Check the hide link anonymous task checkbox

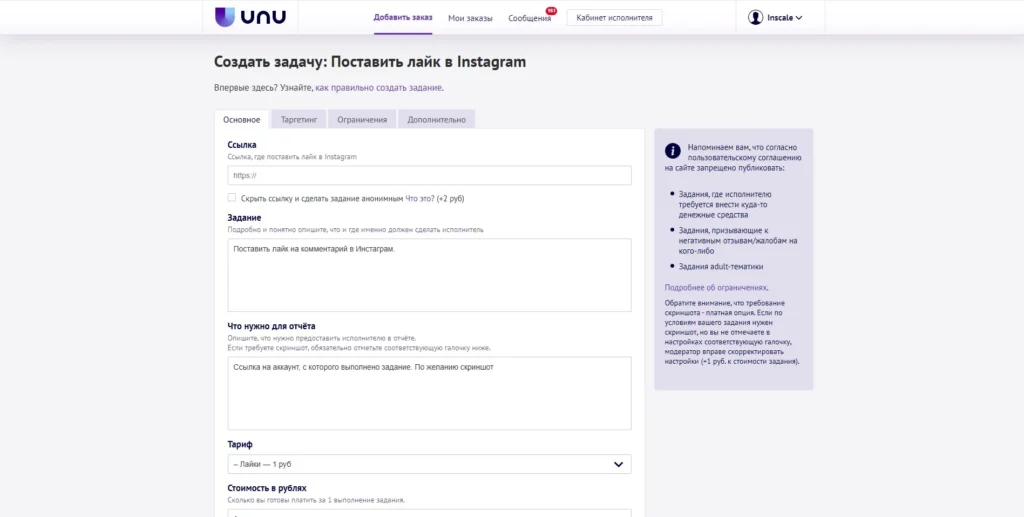click(232, 197)
